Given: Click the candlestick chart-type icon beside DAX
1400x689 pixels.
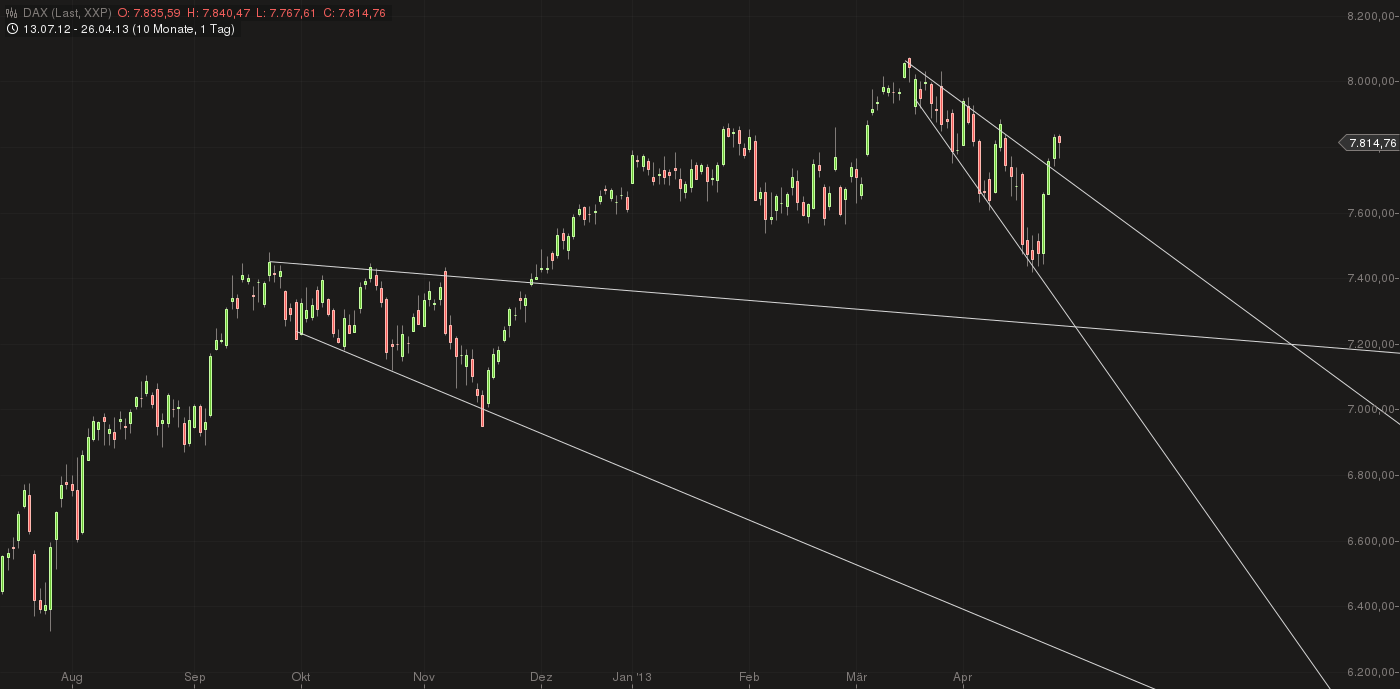Looking at the screenshot, I should pos(11,13).
